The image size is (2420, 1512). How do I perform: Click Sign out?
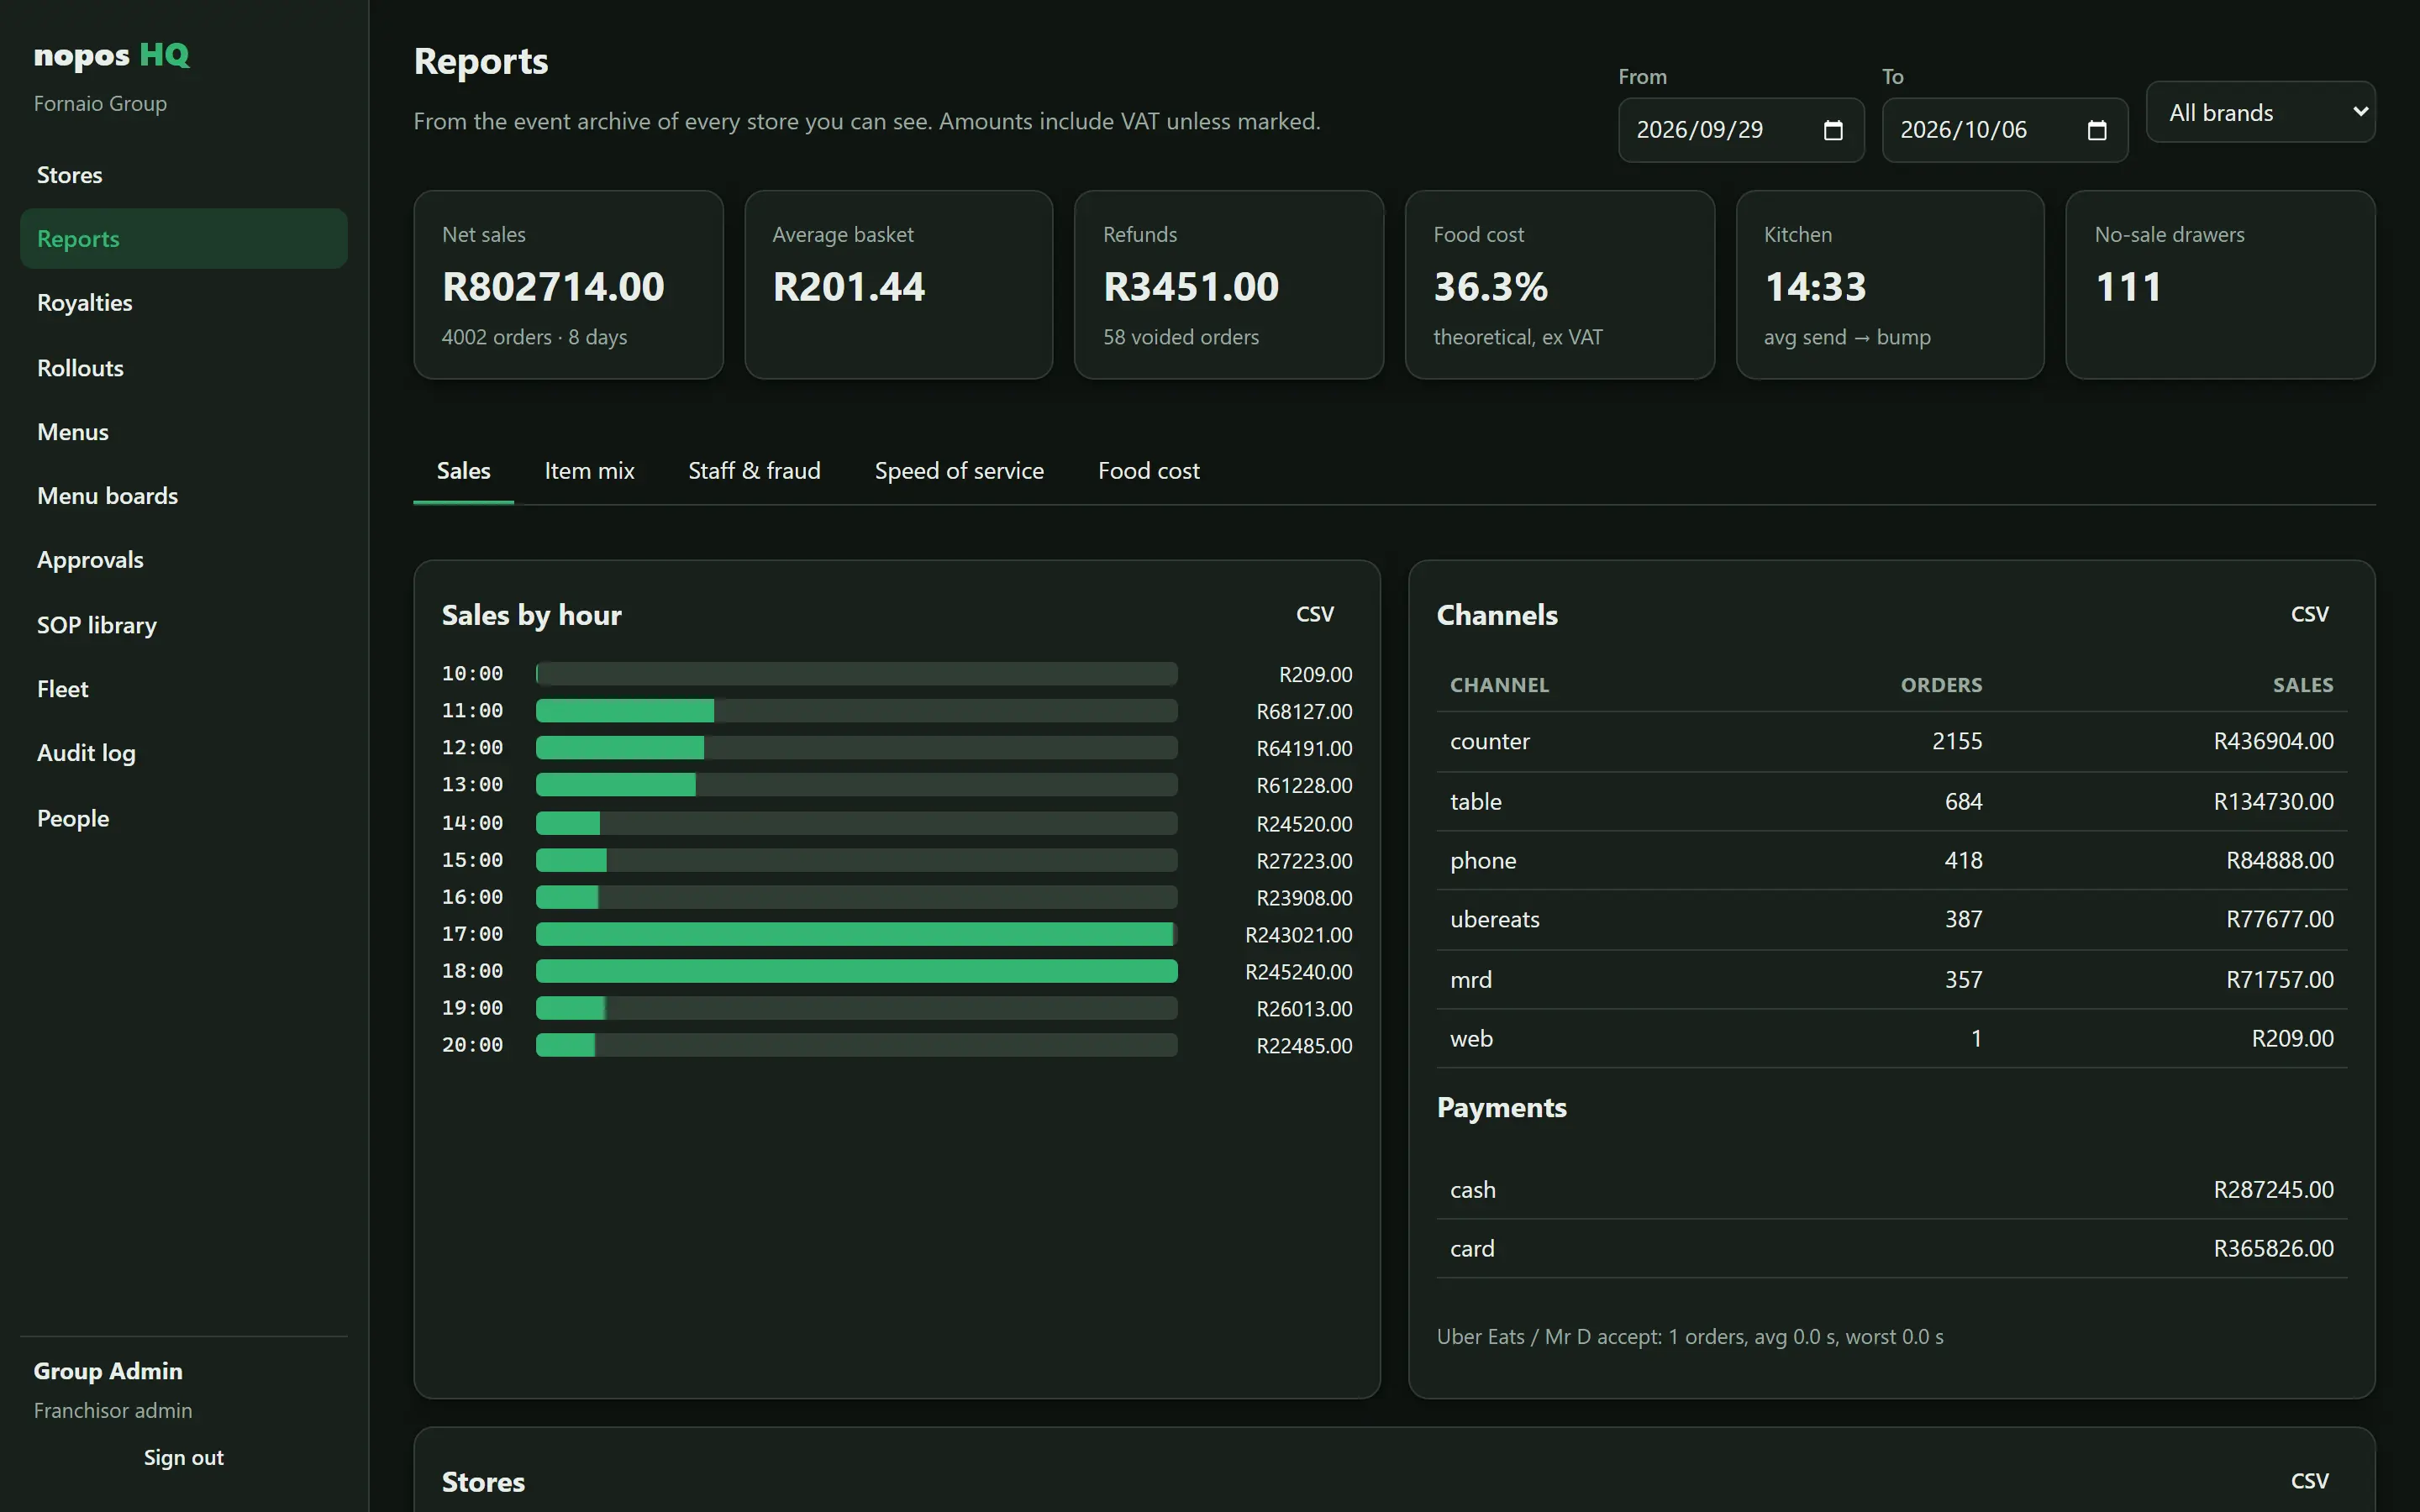[x=183, y=1457]
